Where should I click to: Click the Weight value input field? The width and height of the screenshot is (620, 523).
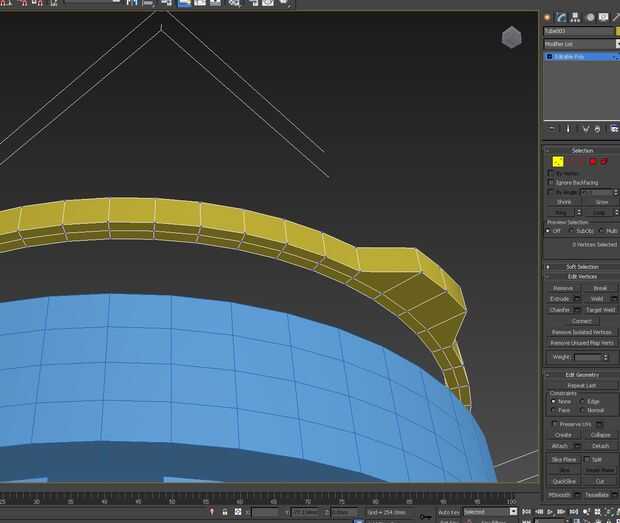tap(588, 357)
